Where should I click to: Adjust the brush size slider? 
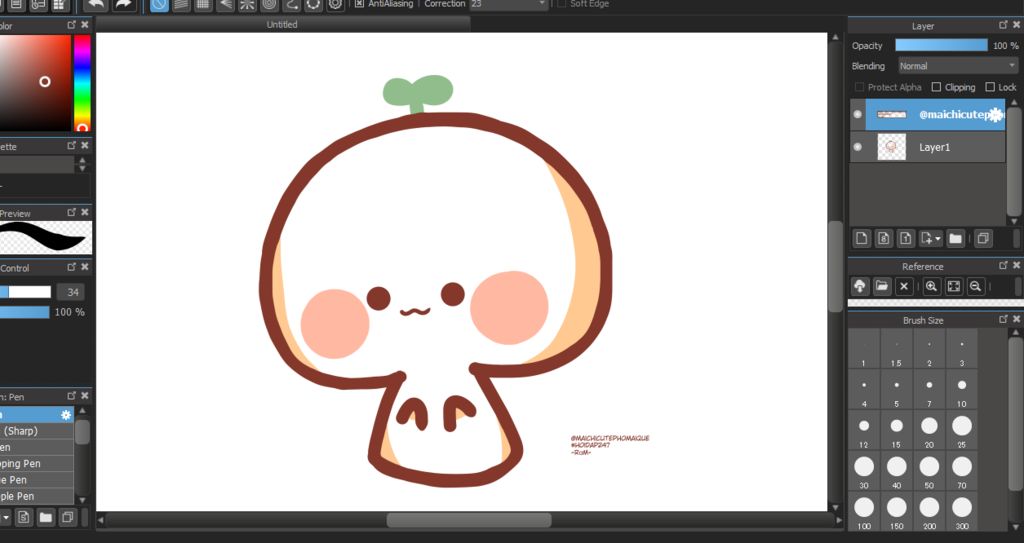(25, 292)
